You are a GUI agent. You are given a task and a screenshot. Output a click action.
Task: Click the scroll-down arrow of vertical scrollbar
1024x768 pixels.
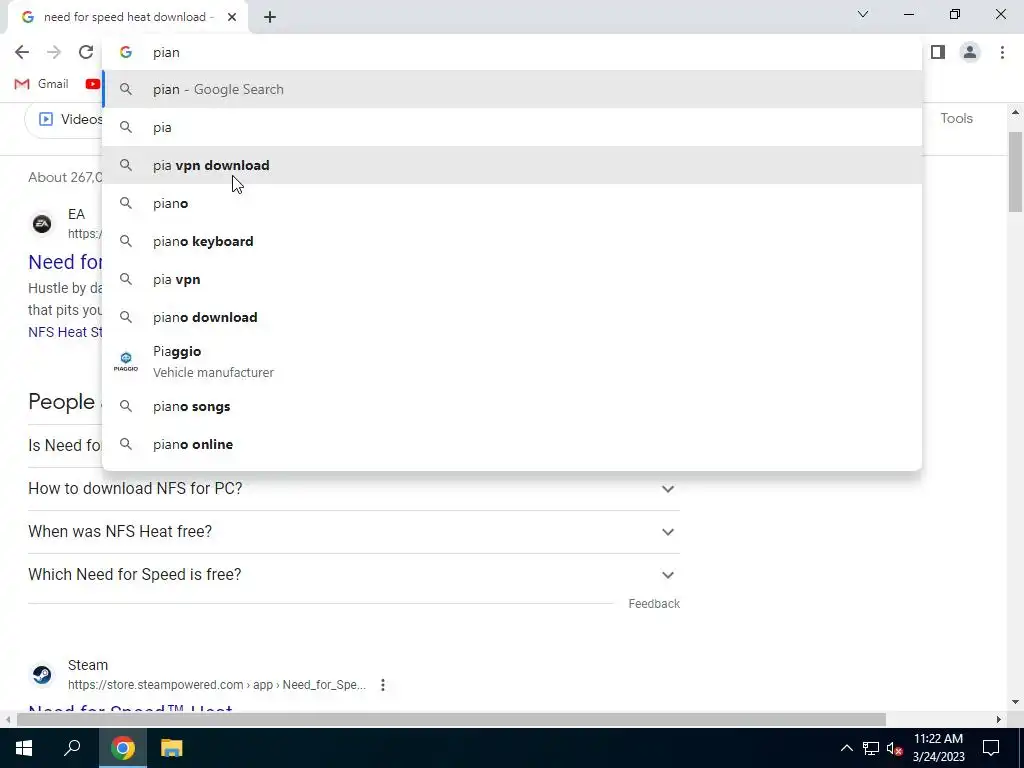pyautogui.click(x=1015, y=702)
